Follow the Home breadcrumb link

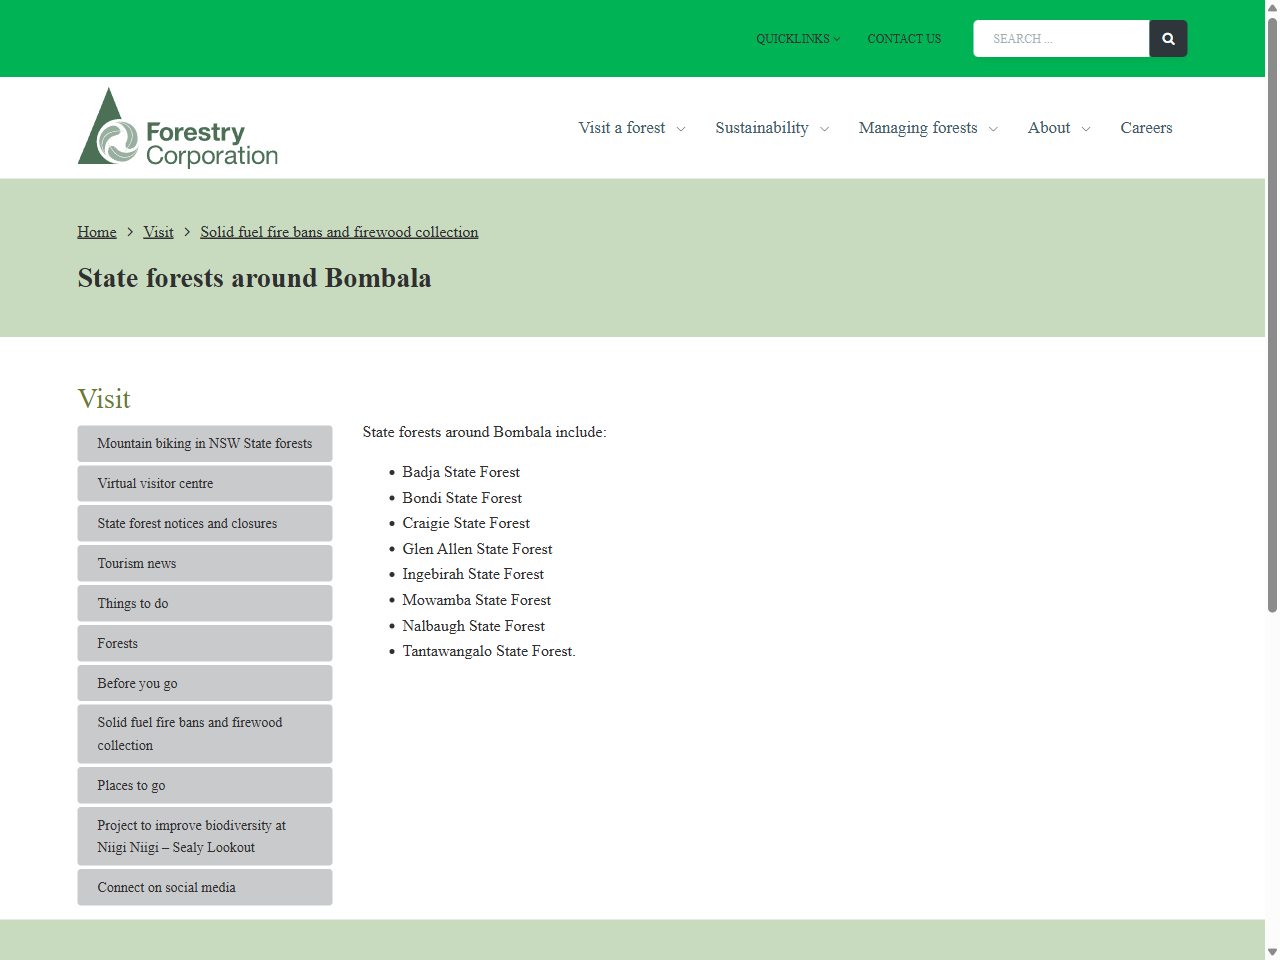pyautogui.click(x=97, y=232)
